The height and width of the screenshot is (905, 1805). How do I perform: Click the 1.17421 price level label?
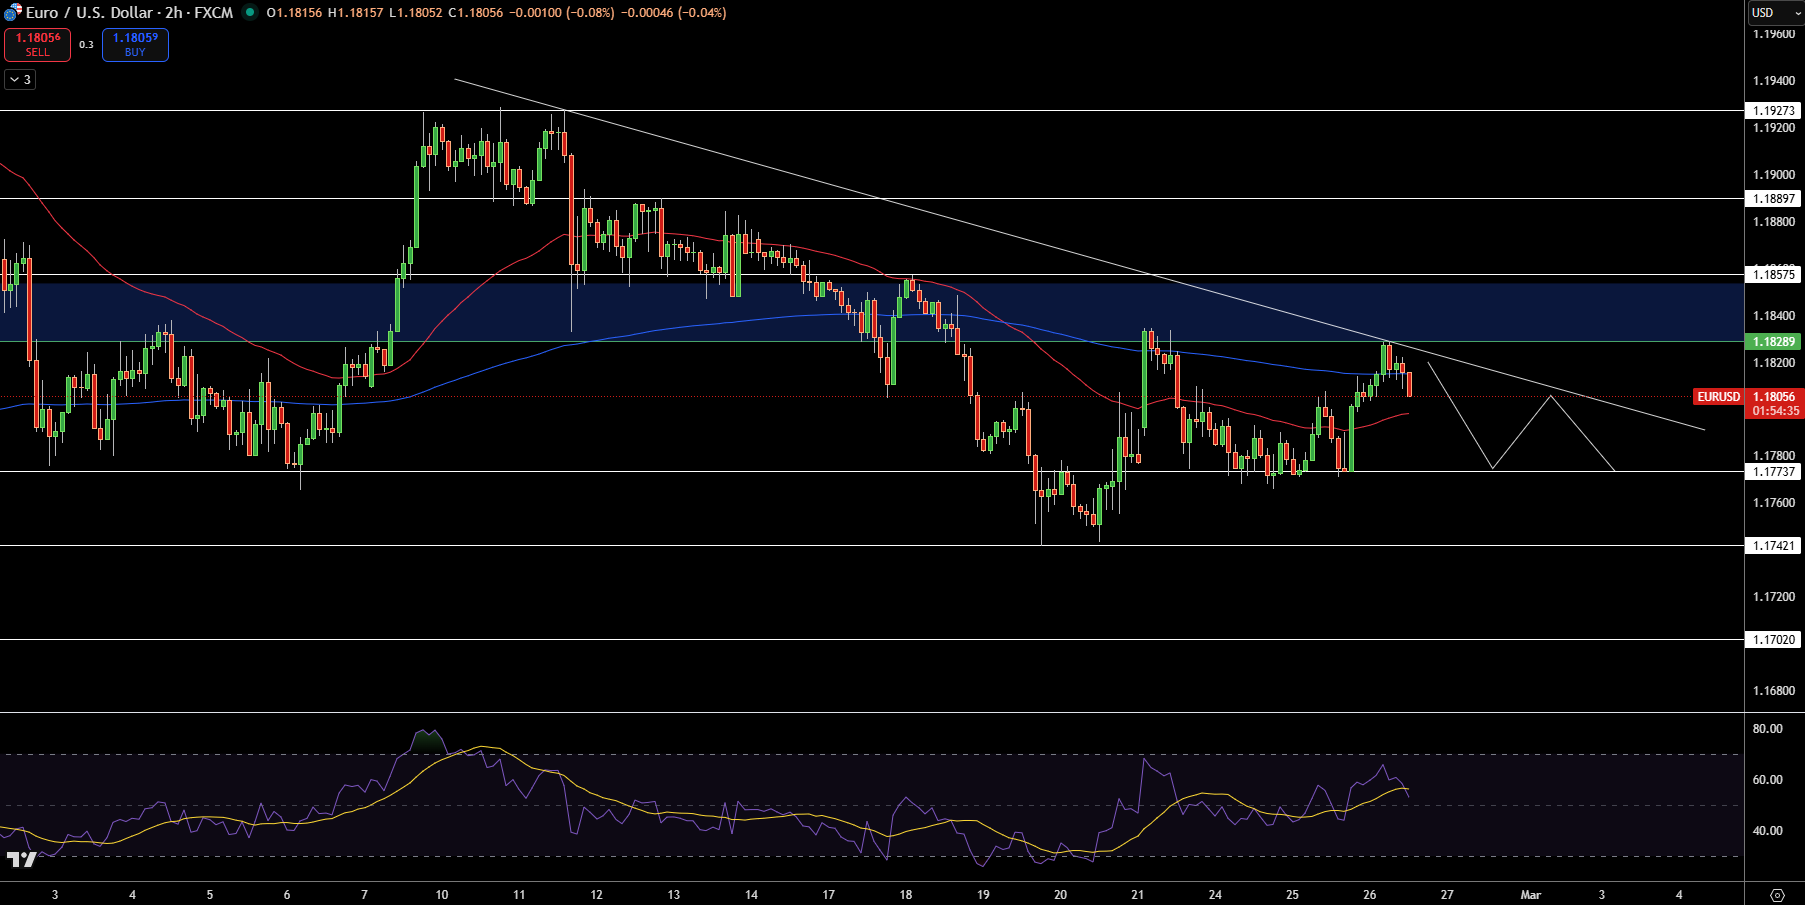(x=1774, y=546)
